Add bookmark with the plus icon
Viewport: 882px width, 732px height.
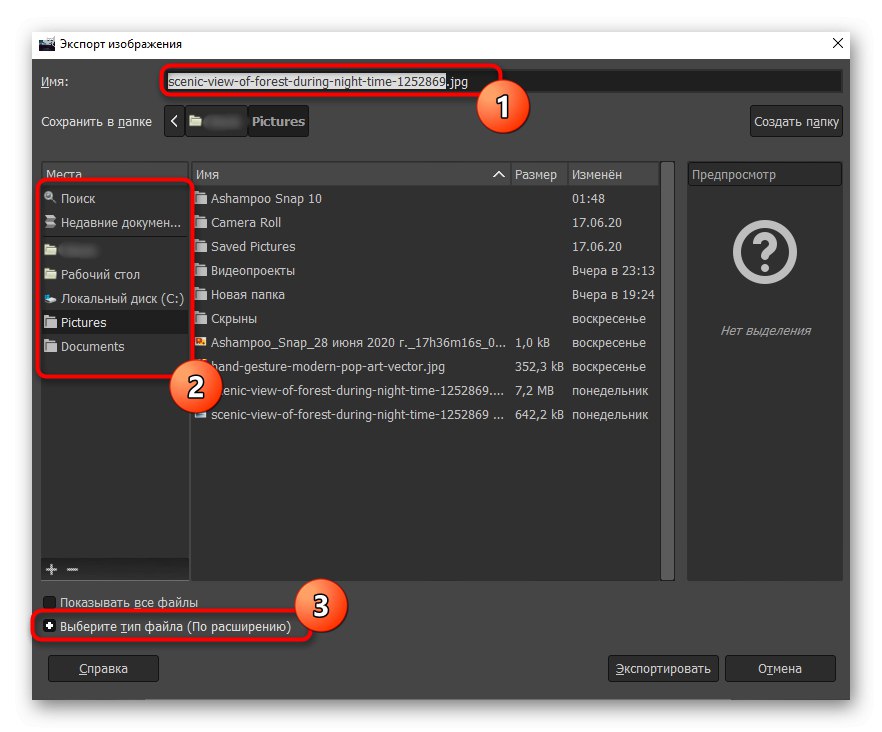(x=52, y=569)
